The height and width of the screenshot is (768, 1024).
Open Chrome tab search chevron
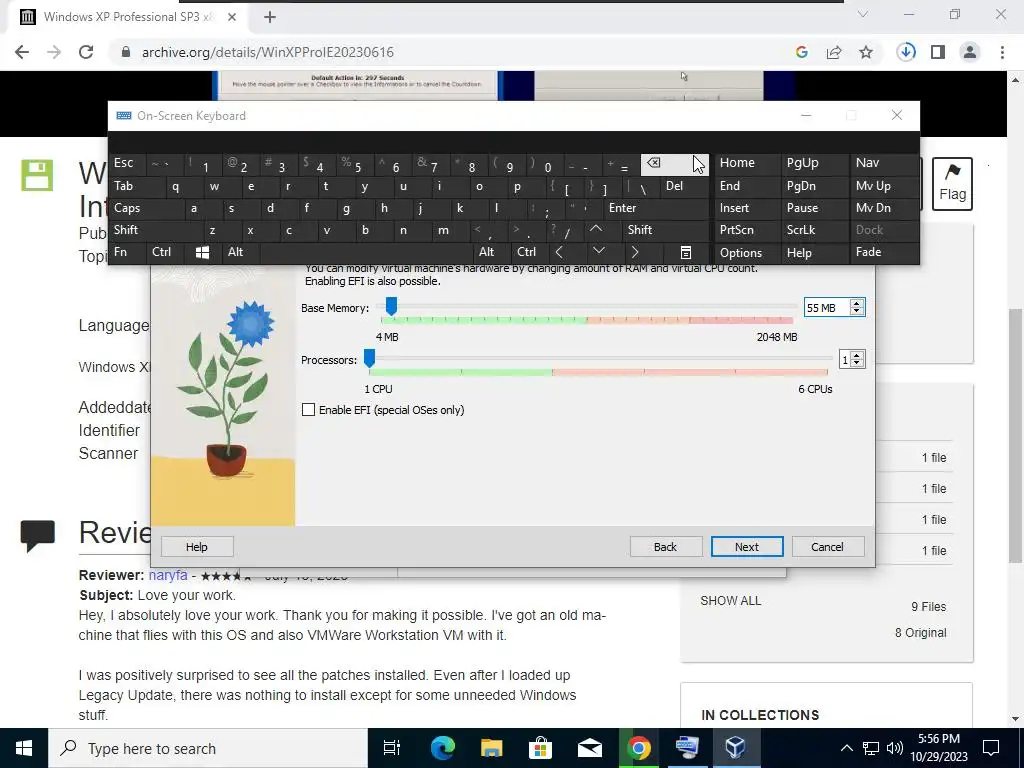(863, 14)
